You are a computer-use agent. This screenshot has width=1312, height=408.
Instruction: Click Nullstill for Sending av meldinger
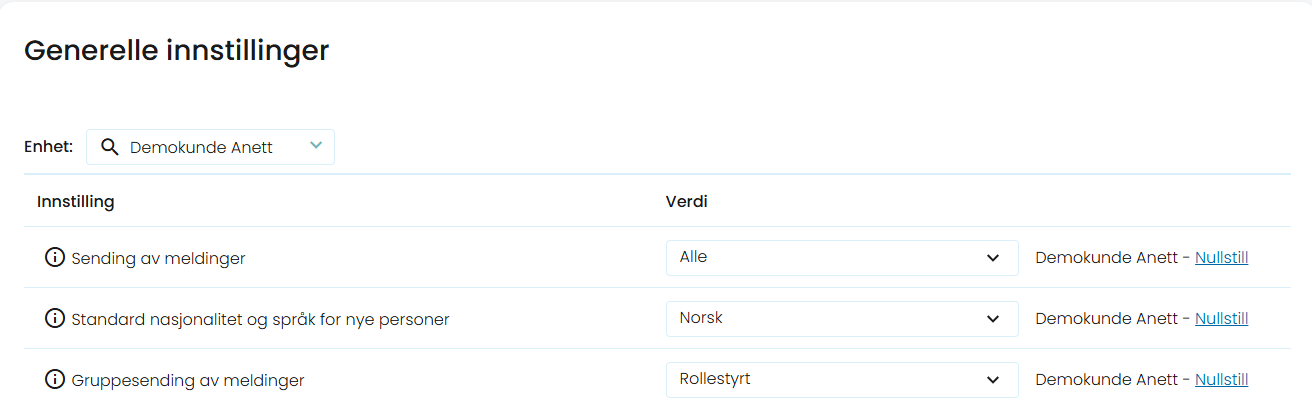(1221, 258)
